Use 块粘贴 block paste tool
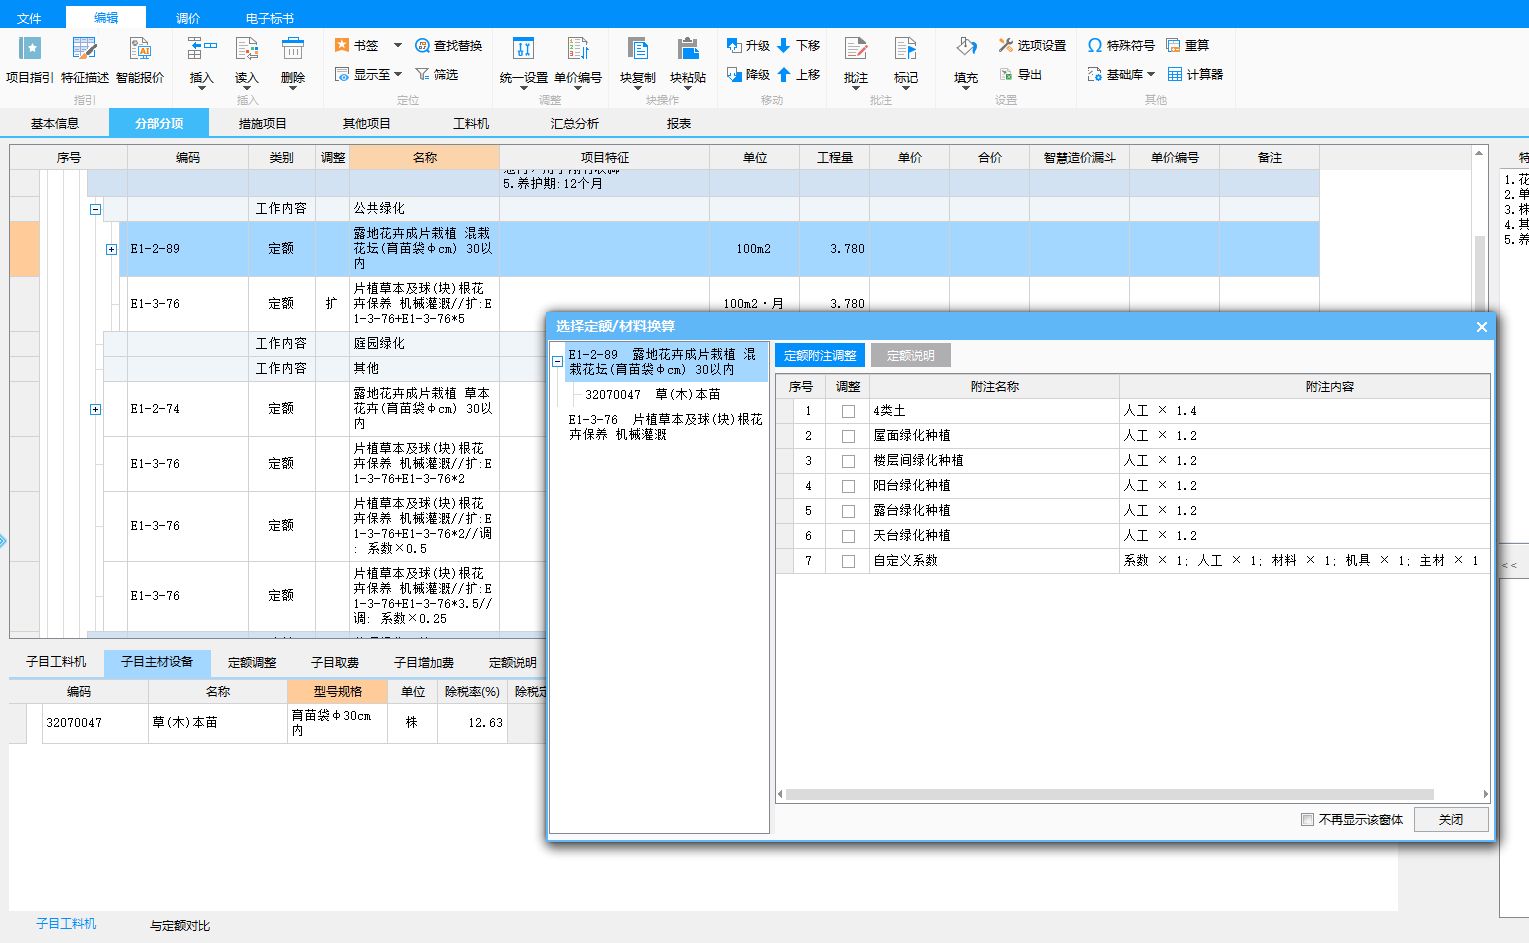The image size is (1529, 943). click(688, 62)
